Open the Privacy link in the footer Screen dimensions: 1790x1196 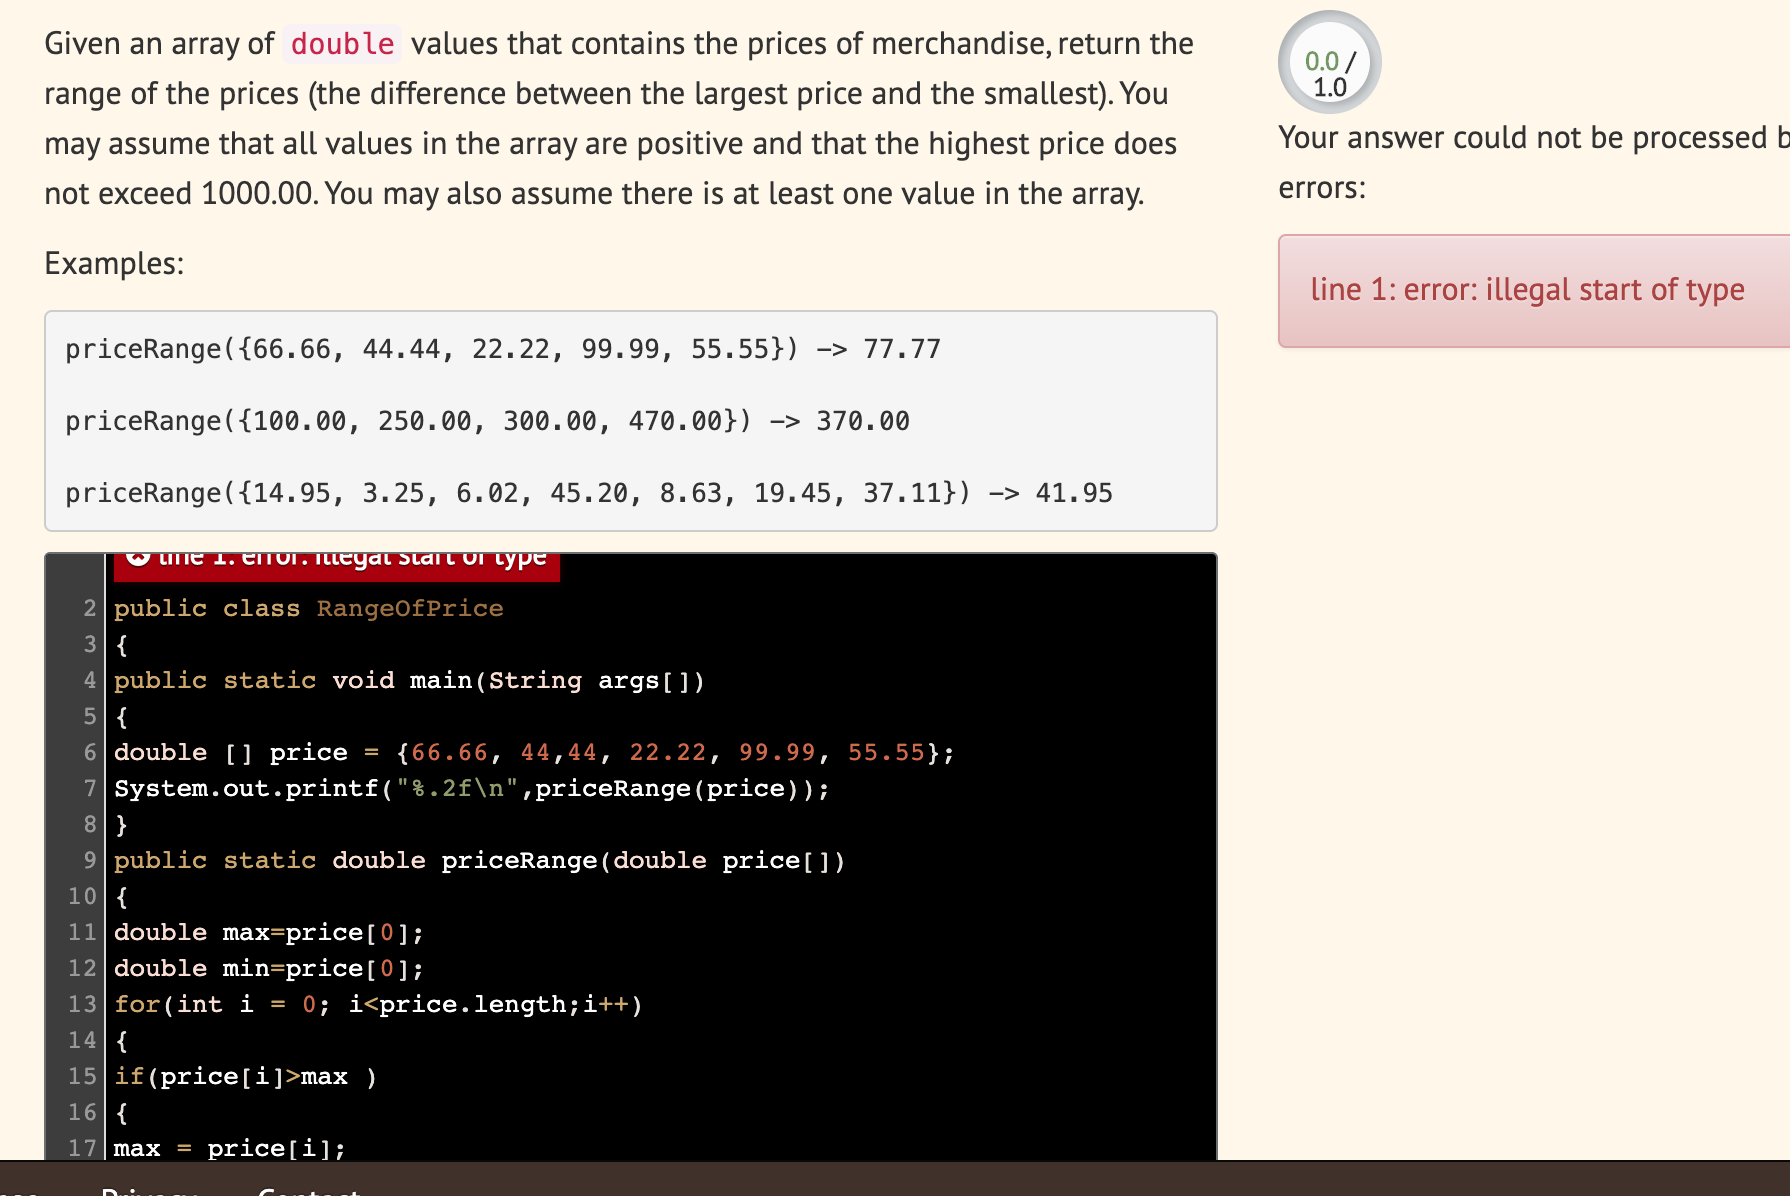pyautogui.click(x=147, y=1190)
